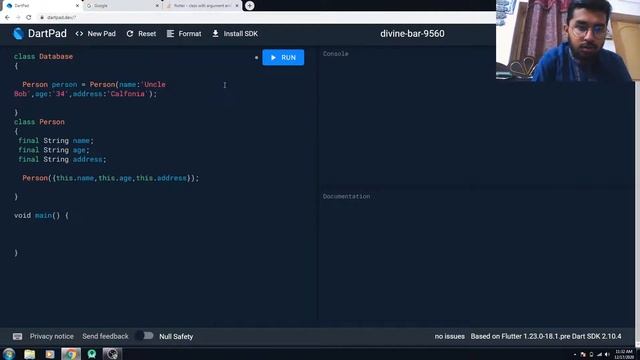
Task: Close the Google browser tab
Action: click(157, 6)
